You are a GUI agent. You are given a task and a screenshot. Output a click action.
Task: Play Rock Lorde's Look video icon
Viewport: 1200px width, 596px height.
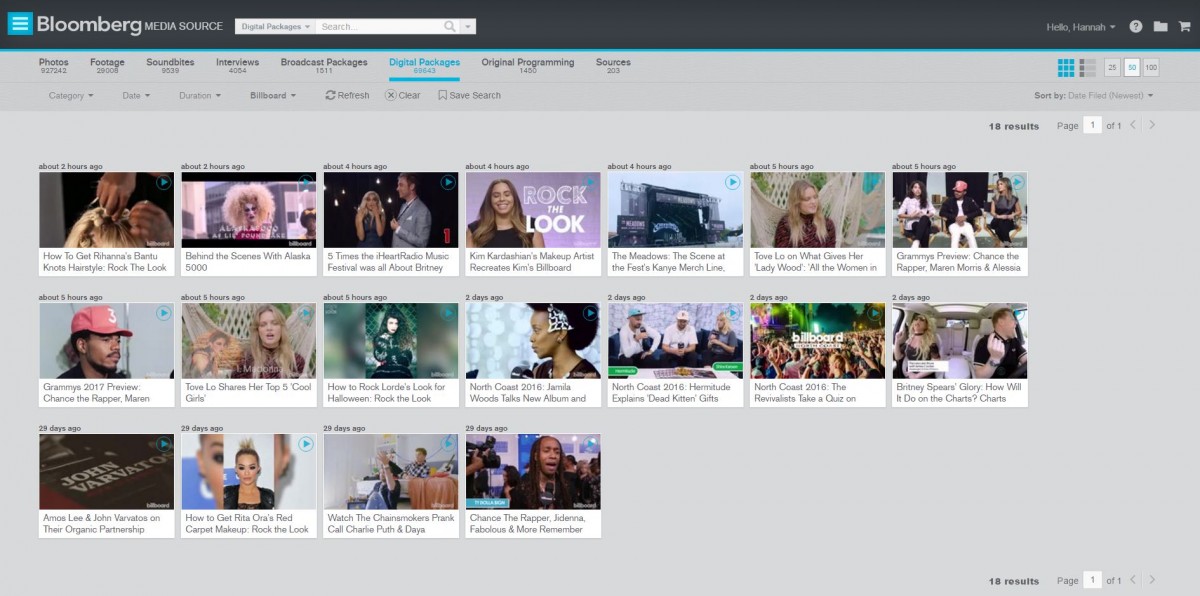(448, 313)
